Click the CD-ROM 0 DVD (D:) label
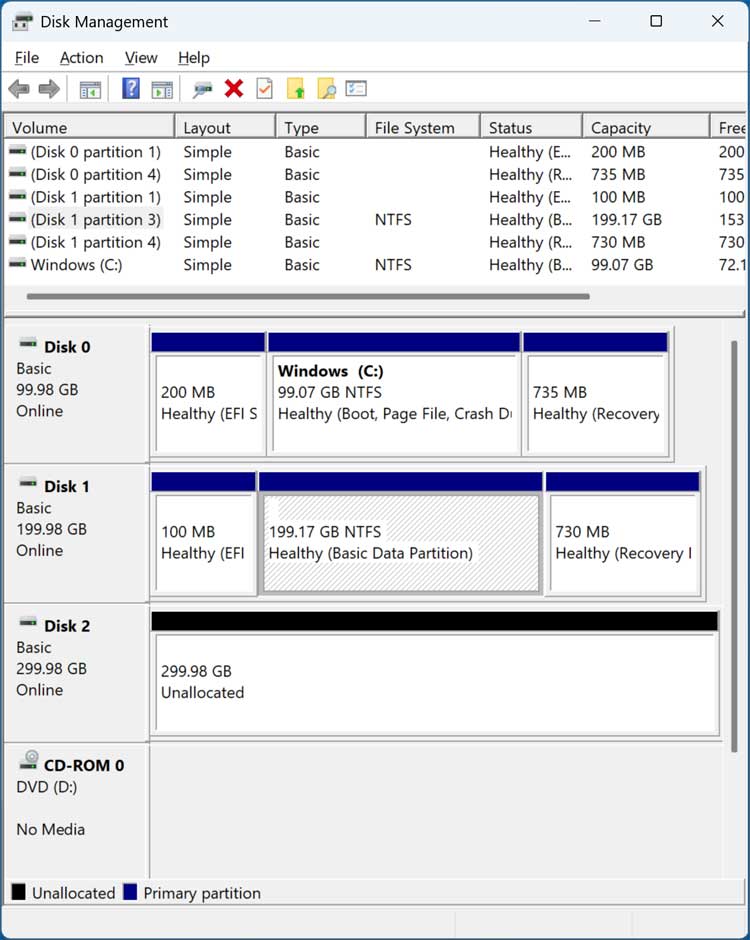This screenshot has width=750, height=940. (x=47, y=787)
